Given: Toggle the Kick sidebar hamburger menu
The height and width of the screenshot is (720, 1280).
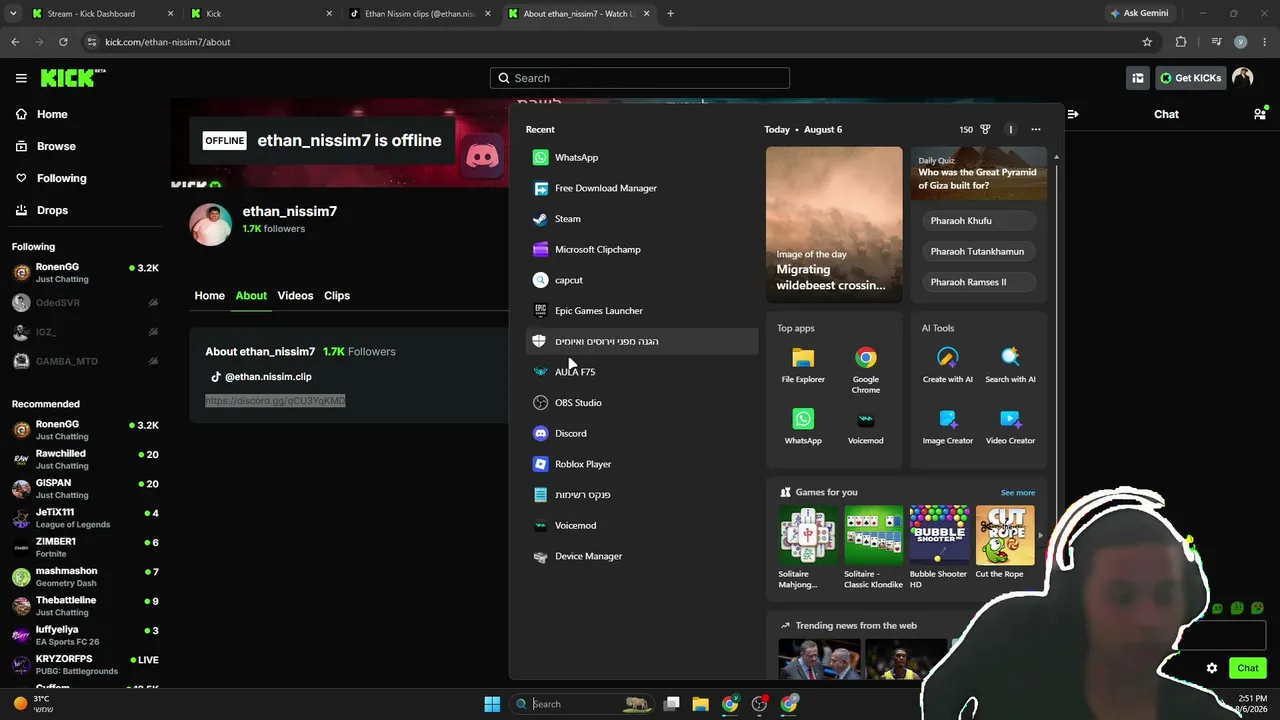Looking at the screenshot, I should click(x=21, y=78).
